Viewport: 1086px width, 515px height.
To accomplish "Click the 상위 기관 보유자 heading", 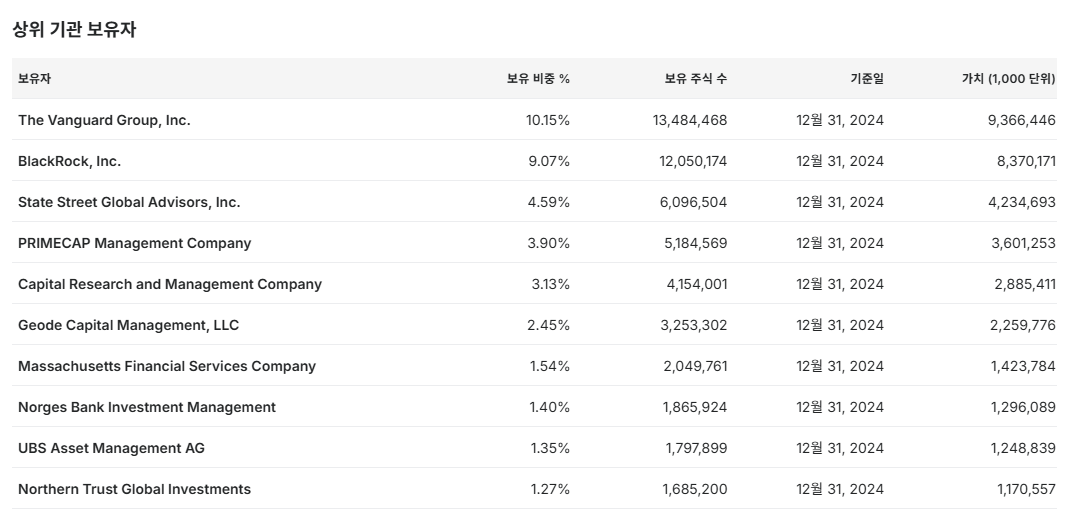I will (74, 30).
